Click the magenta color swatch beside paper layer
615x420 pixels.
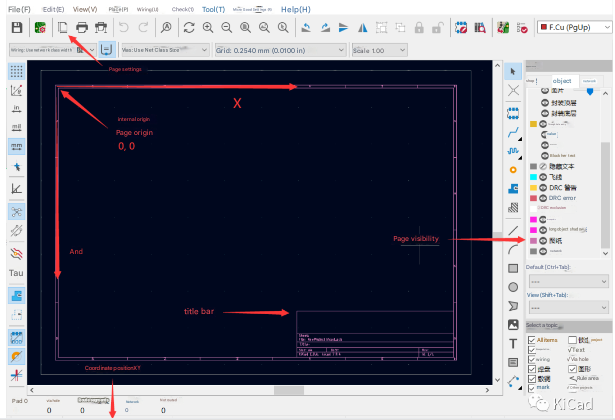point(531,240)
